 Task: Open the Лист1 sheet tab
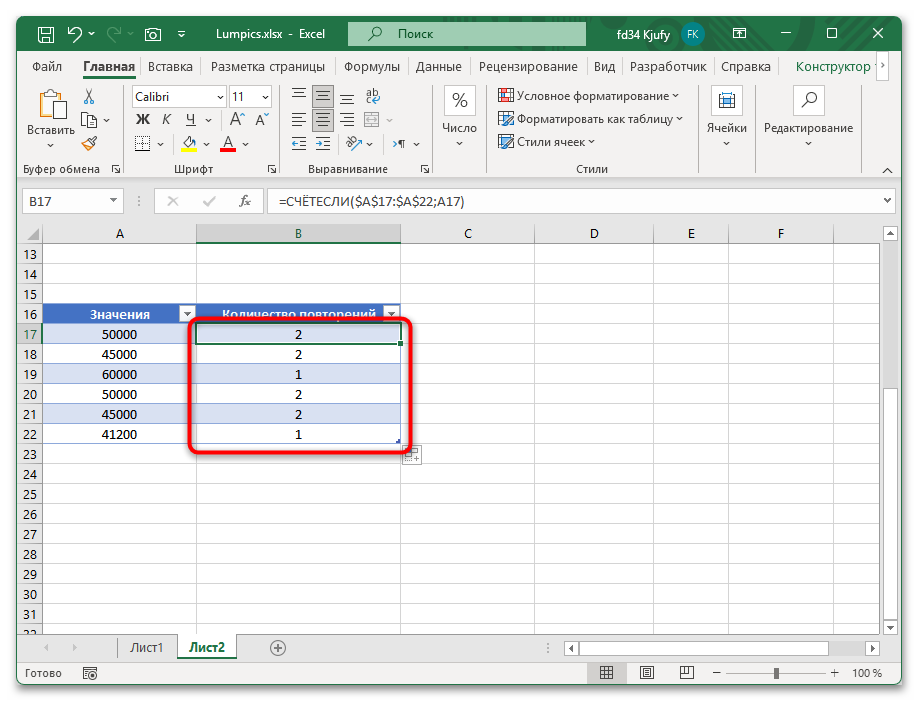pos(146,647)
